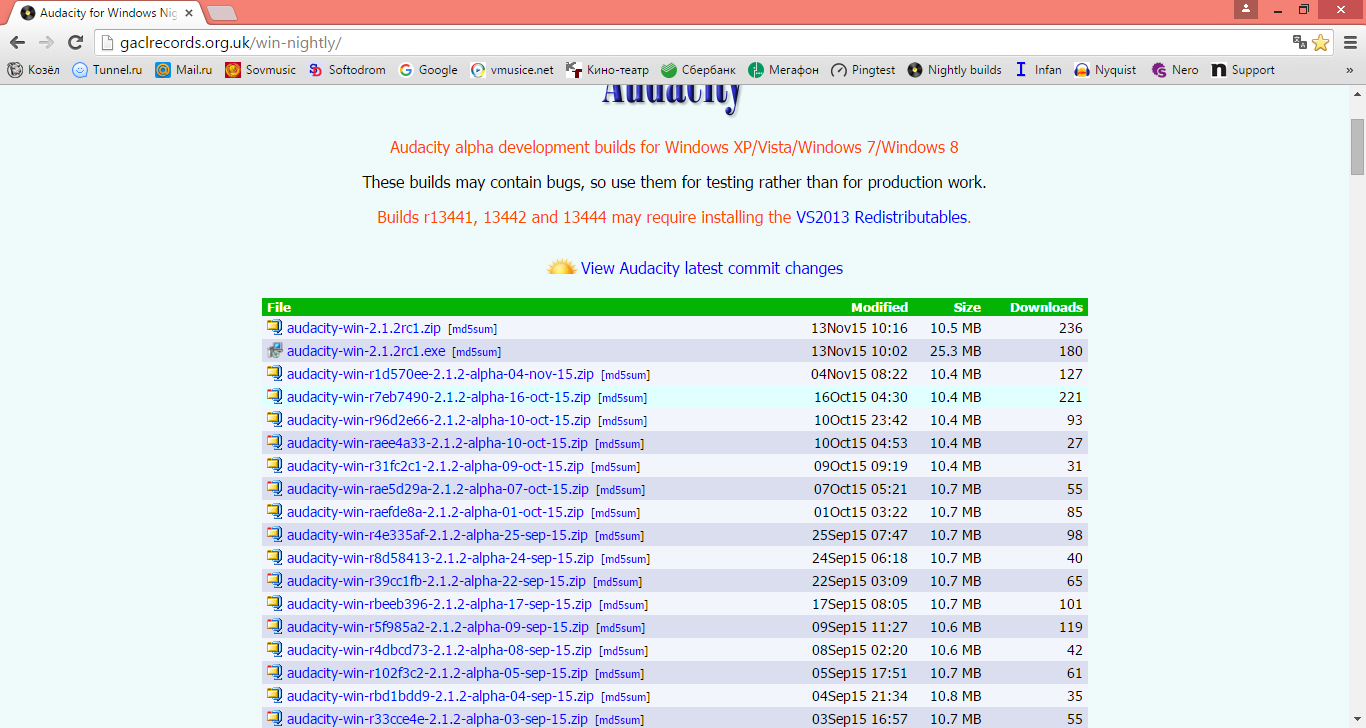Click the File column header
Screen dimensions: 1366x728
[279, 307]
